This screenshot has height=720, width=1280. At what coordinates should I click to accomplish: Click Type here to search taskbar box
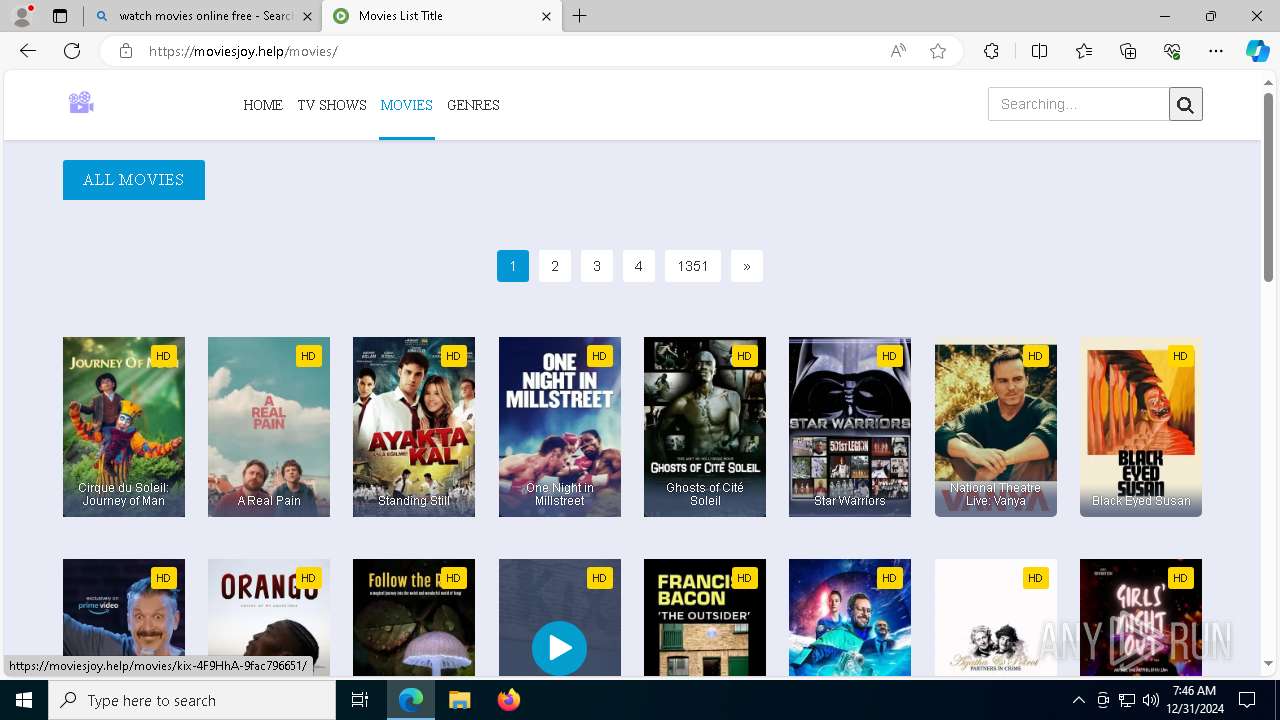coord(192,700)
